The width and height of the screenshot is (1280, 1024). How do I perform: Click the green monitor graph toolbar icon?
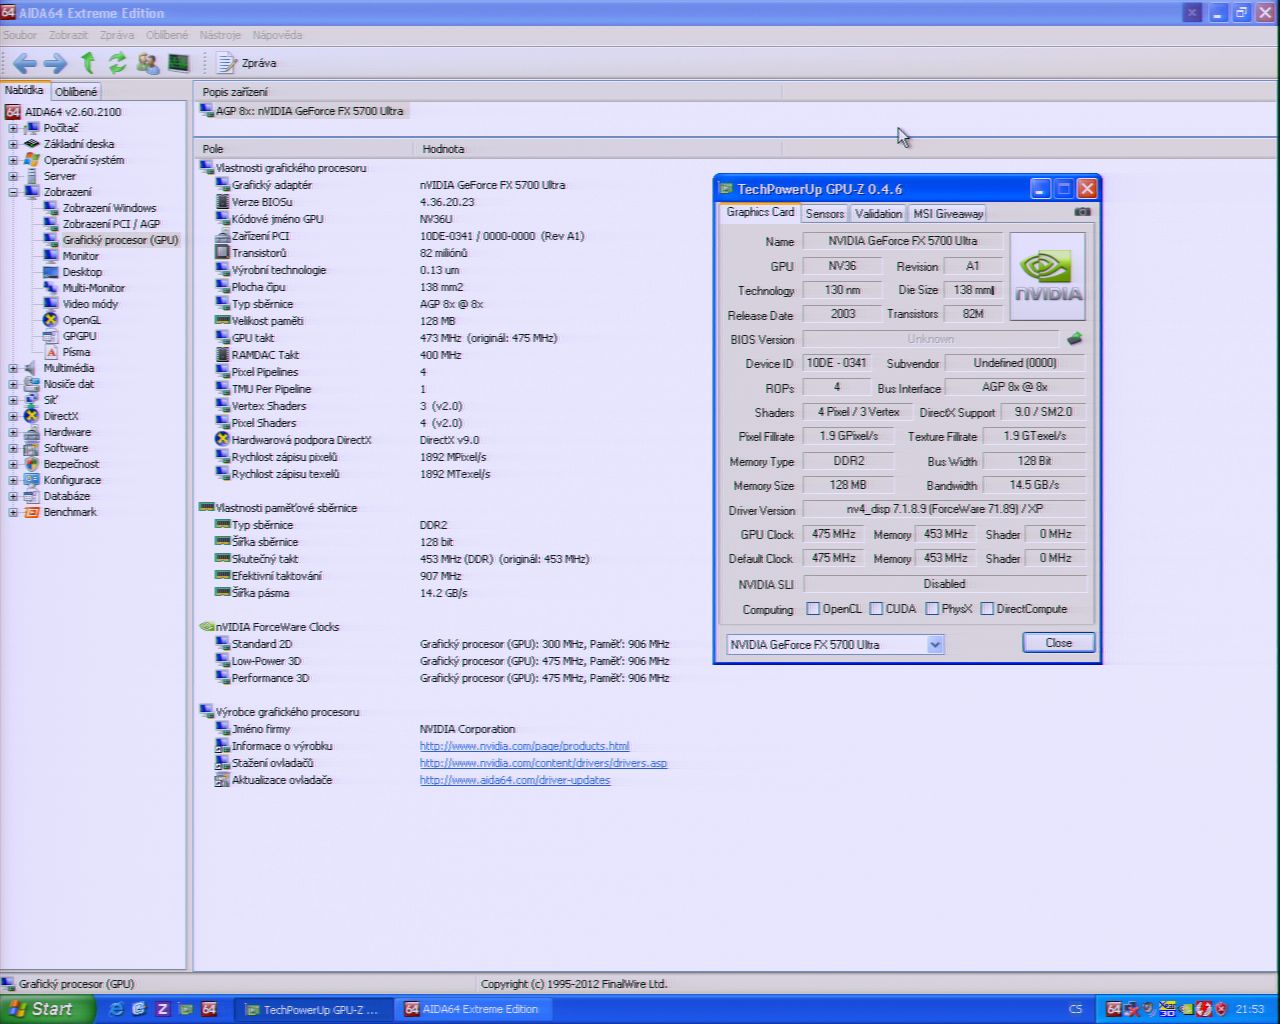pyautogui.click(x=179, y=63)
